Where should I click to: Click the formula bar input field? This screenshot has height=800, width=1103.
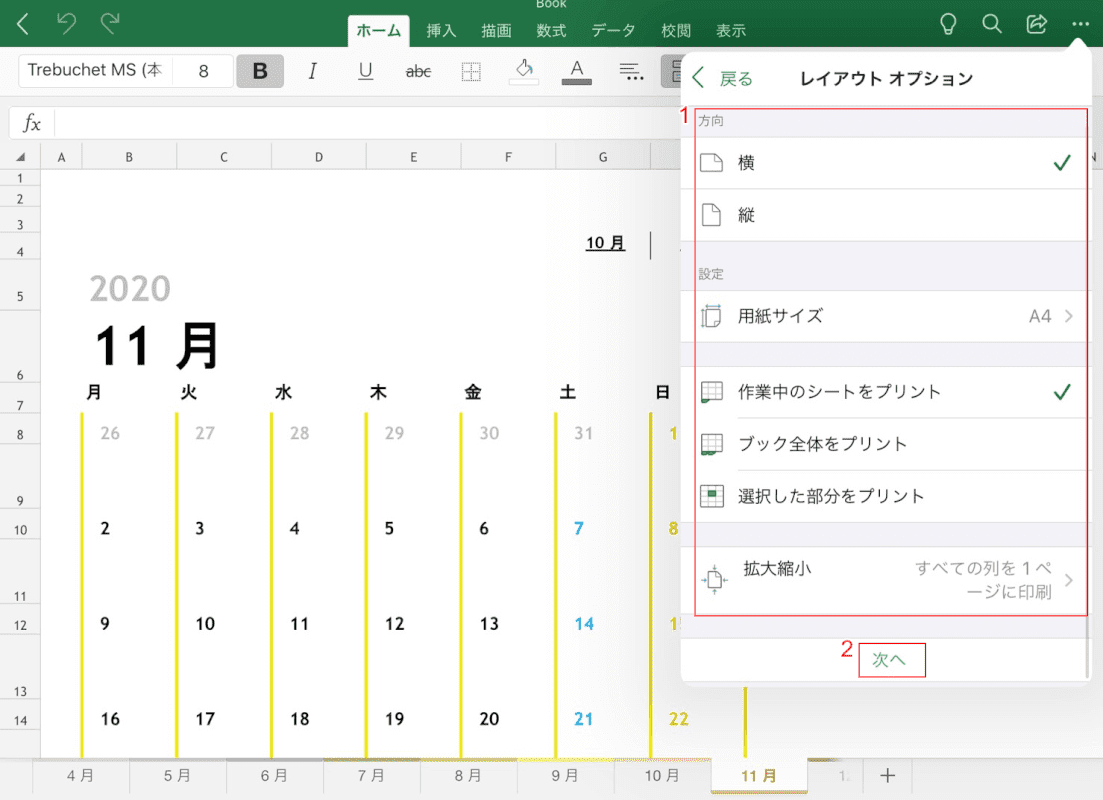coord(366,123)
